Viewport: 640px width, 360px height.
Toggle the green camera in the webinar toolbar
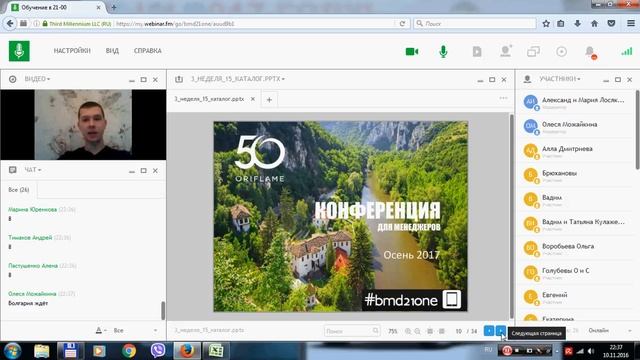coord(412,51)
